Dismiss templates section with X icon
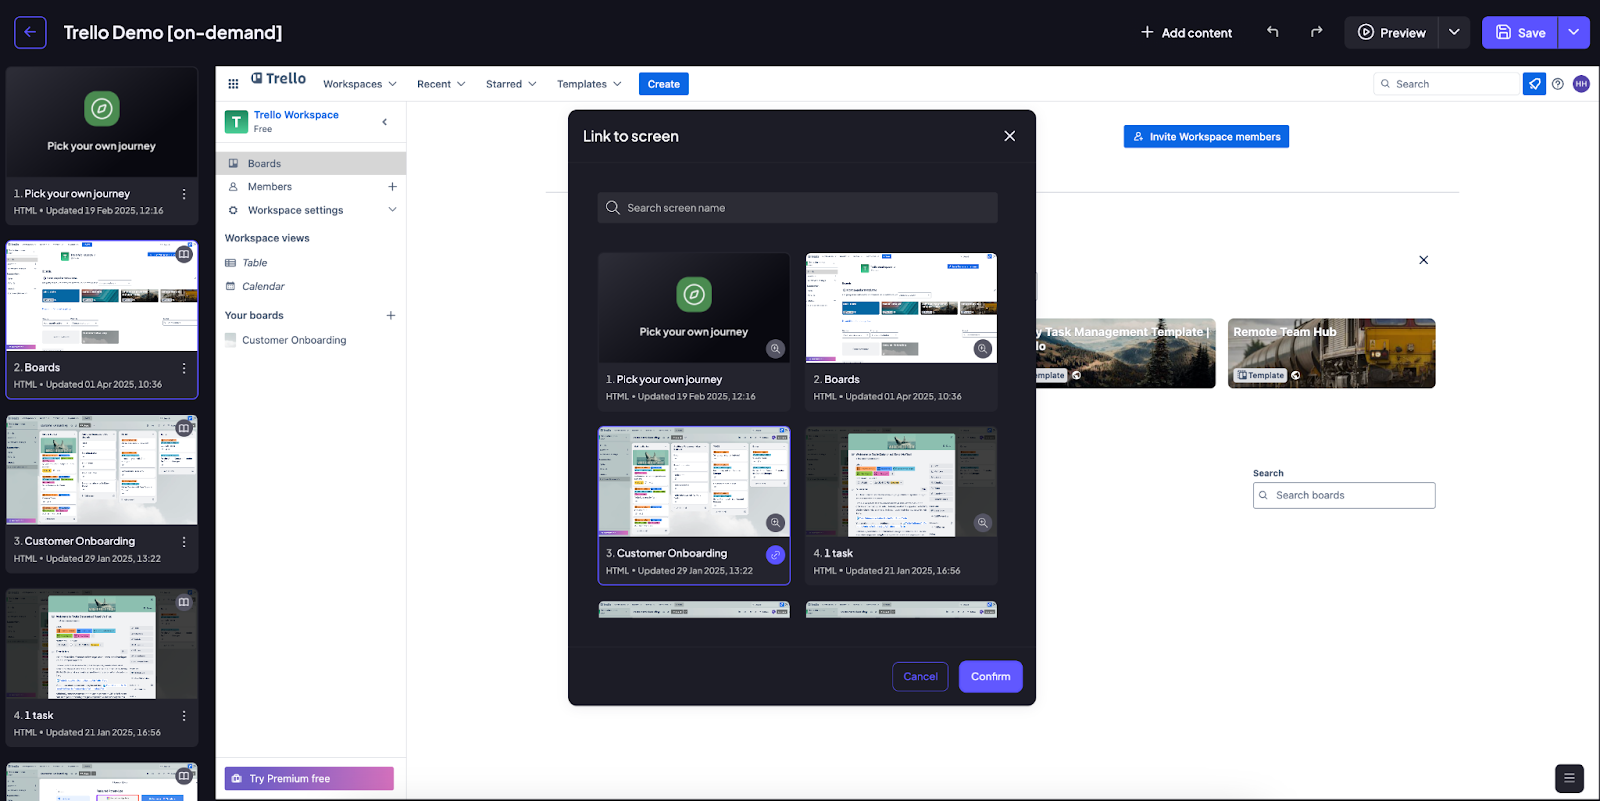The height and width of the screenshot is (801, 1600). (1424, 260)
